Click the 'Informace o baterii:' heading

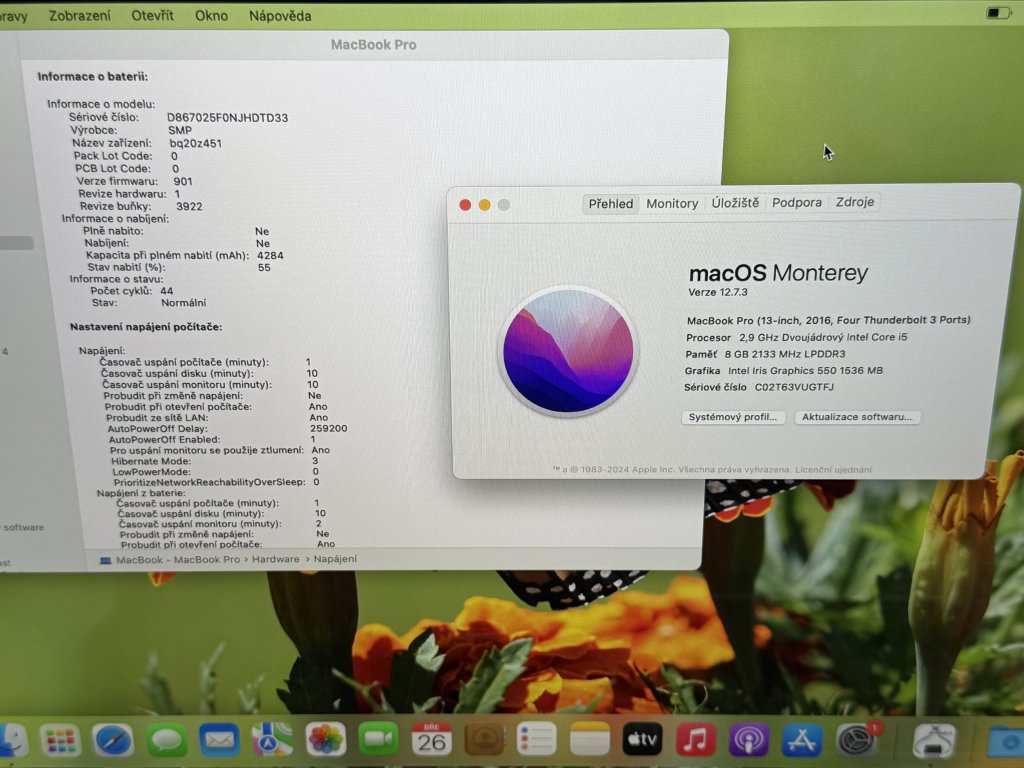pos(93,76)
